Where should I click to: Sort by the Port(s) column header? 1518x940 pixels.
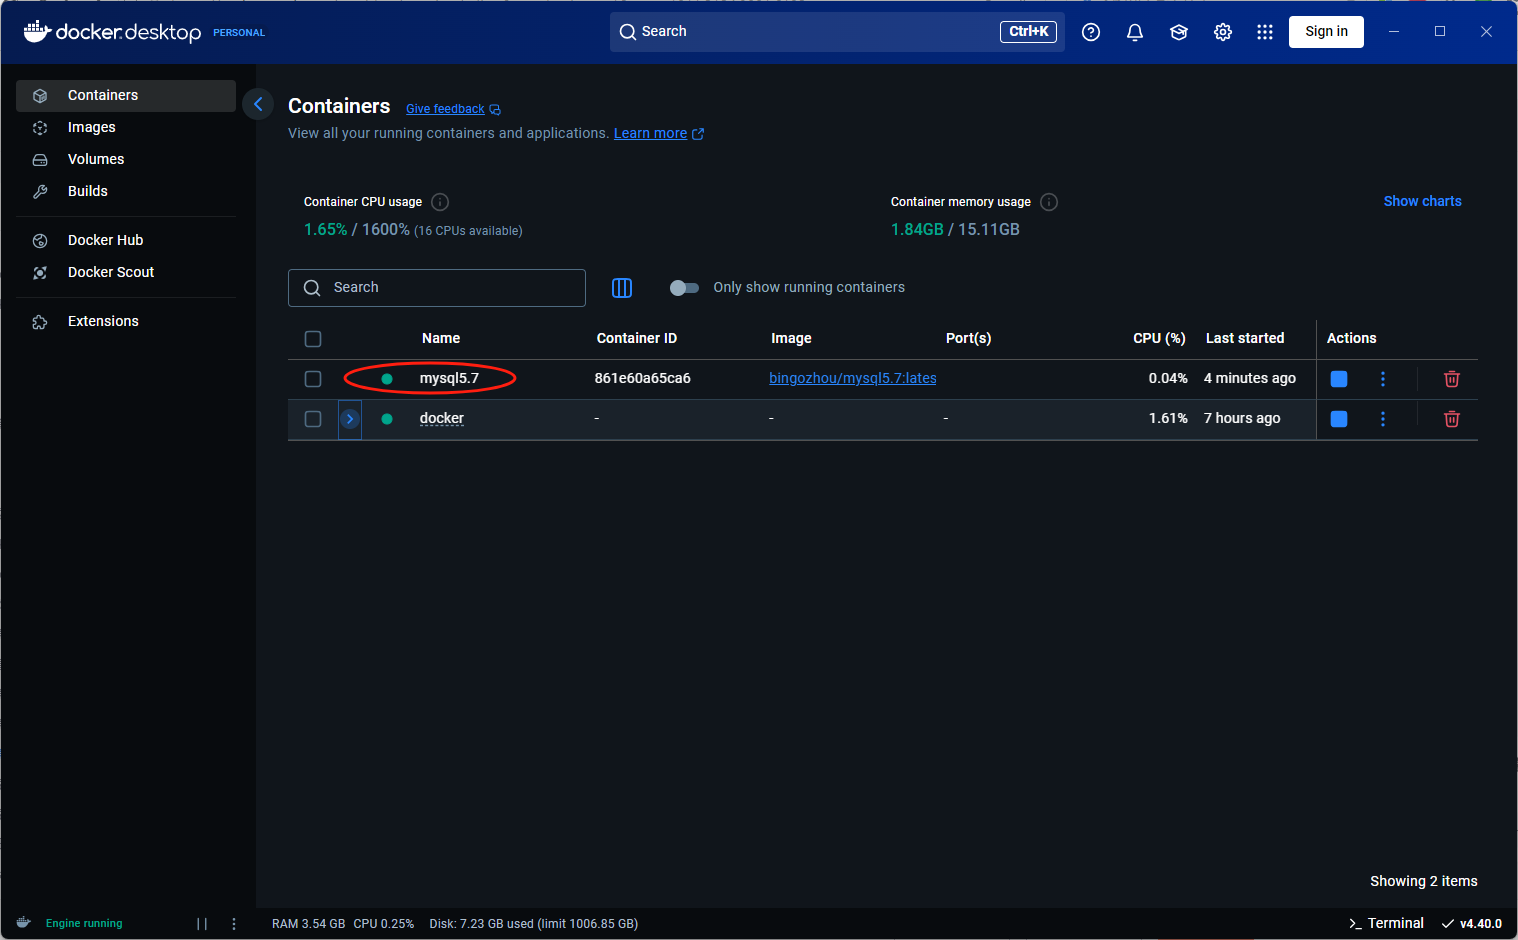[968, 338]
